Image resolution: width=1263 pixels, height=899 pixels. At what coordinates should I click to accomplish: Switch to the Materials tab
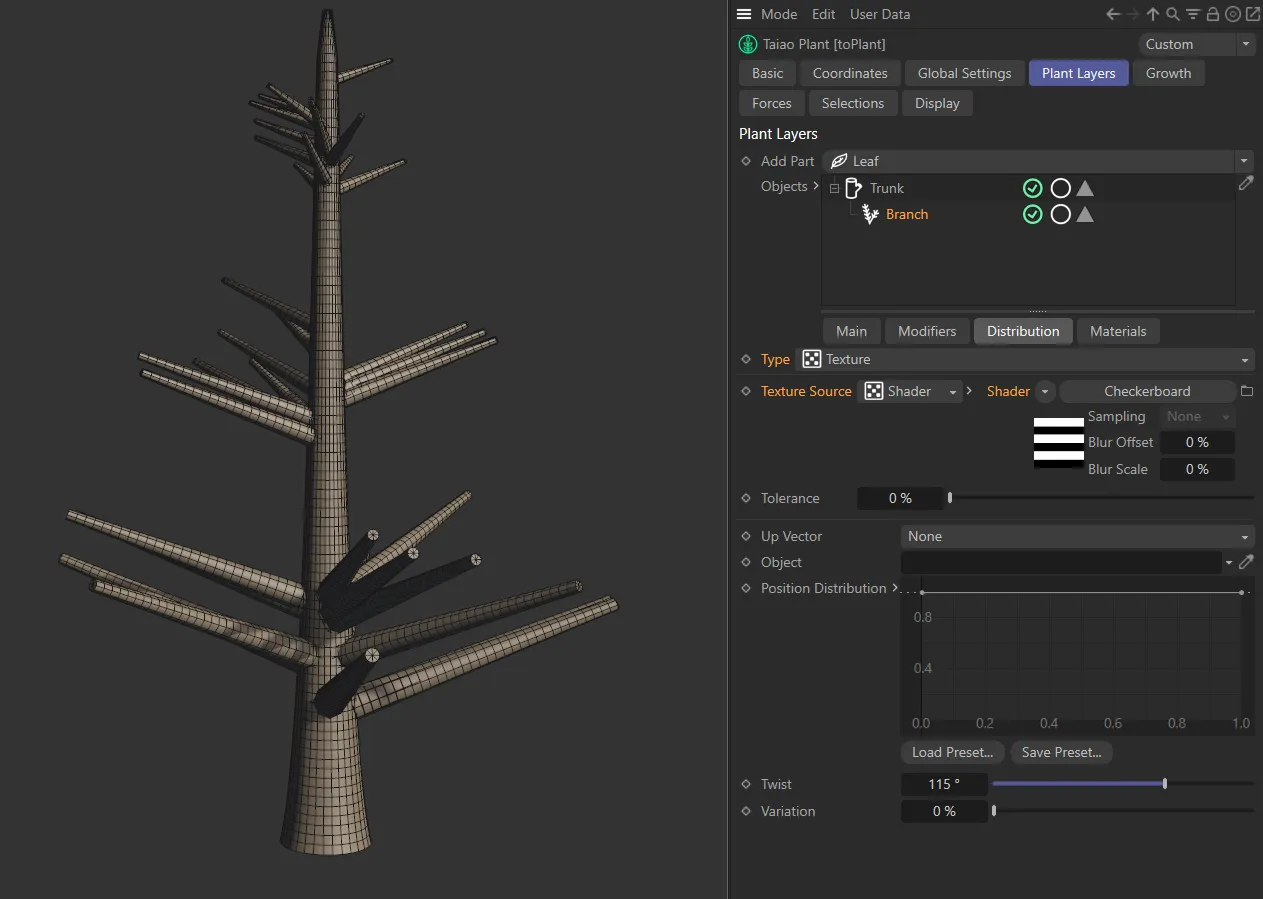pyautogui.click(x=1118, y=331)
